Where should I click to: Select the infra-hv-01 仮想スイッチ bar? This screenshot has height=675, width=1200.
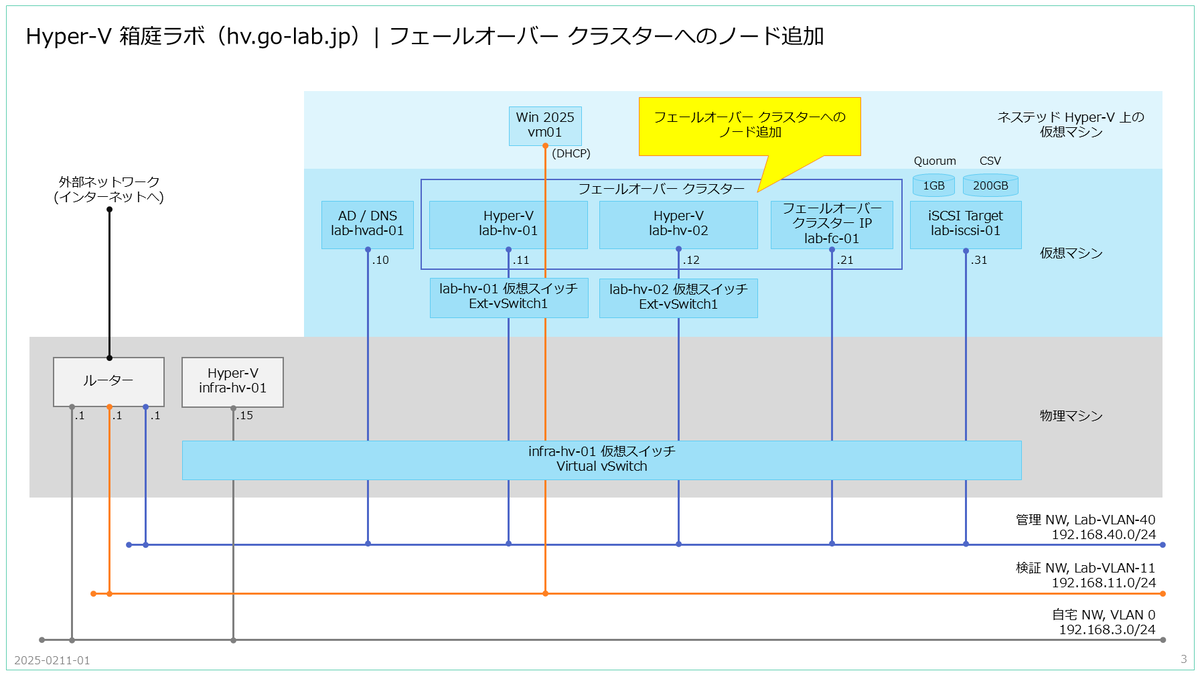(x=601, y=458)
